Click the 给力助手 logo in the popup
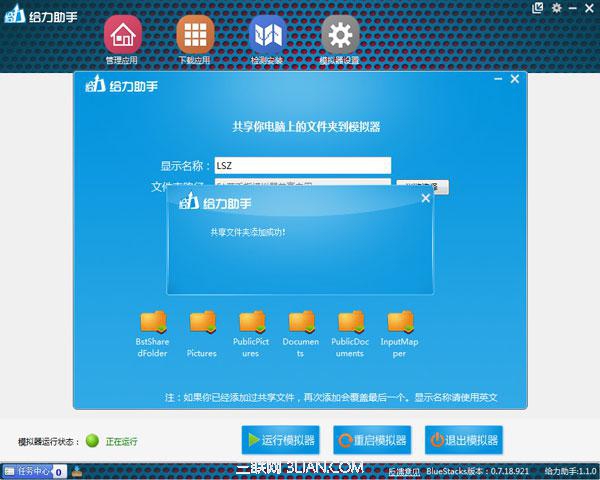The height and width of the screenshot is (480, 600). pos(215,201)
